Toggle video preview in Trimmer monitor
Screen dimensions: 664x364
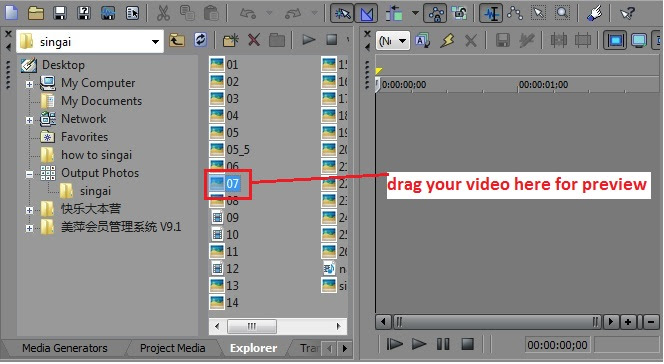[615, 41]
